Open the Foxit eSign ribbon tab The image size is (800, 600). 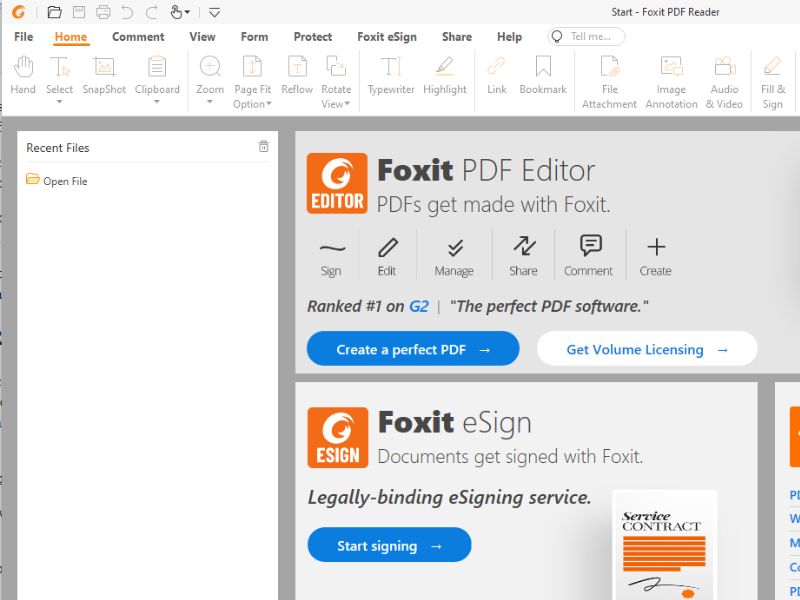[386, 37]
